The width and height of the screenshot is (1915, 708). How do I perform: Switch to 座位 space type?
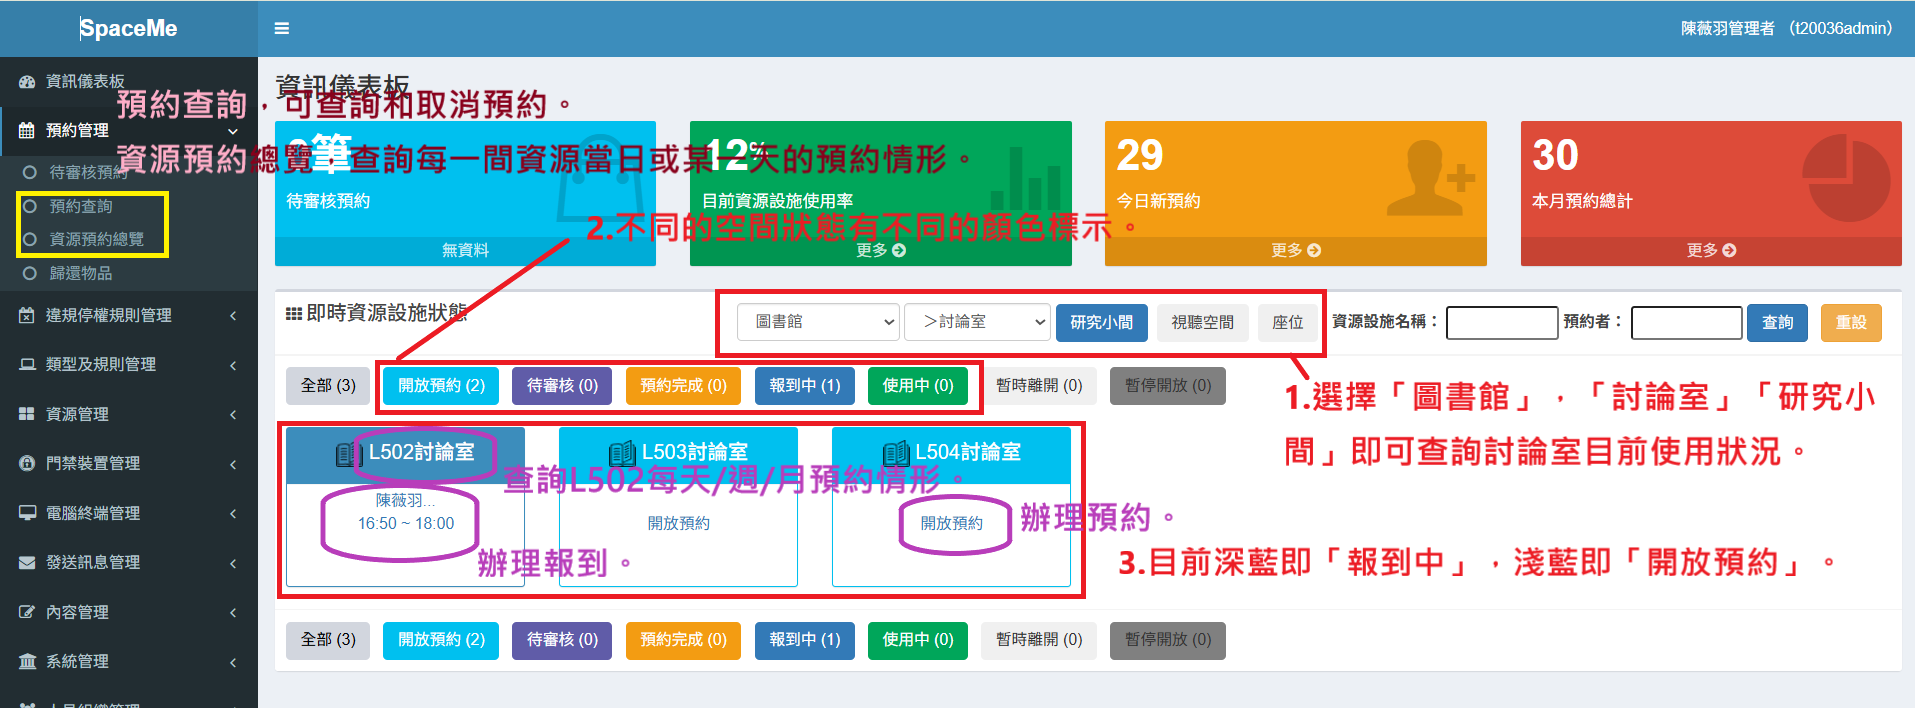click(1287, 323)
